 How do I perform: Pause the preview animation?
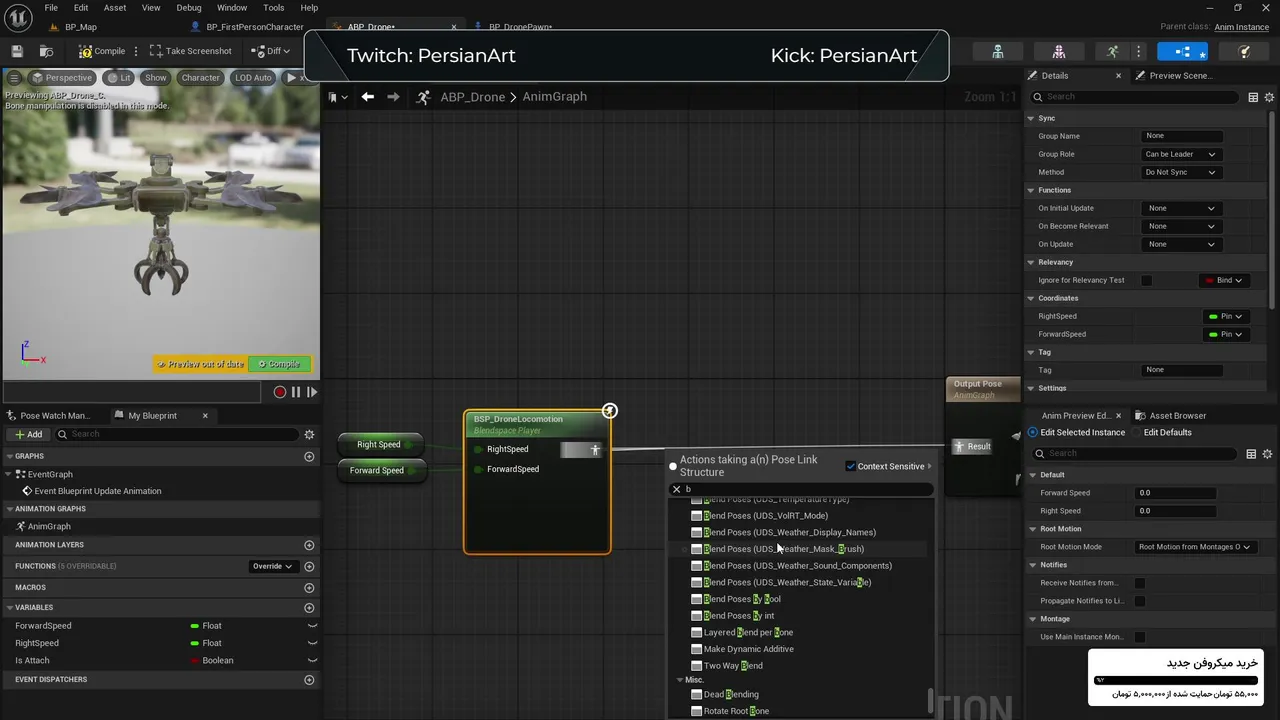296,392
